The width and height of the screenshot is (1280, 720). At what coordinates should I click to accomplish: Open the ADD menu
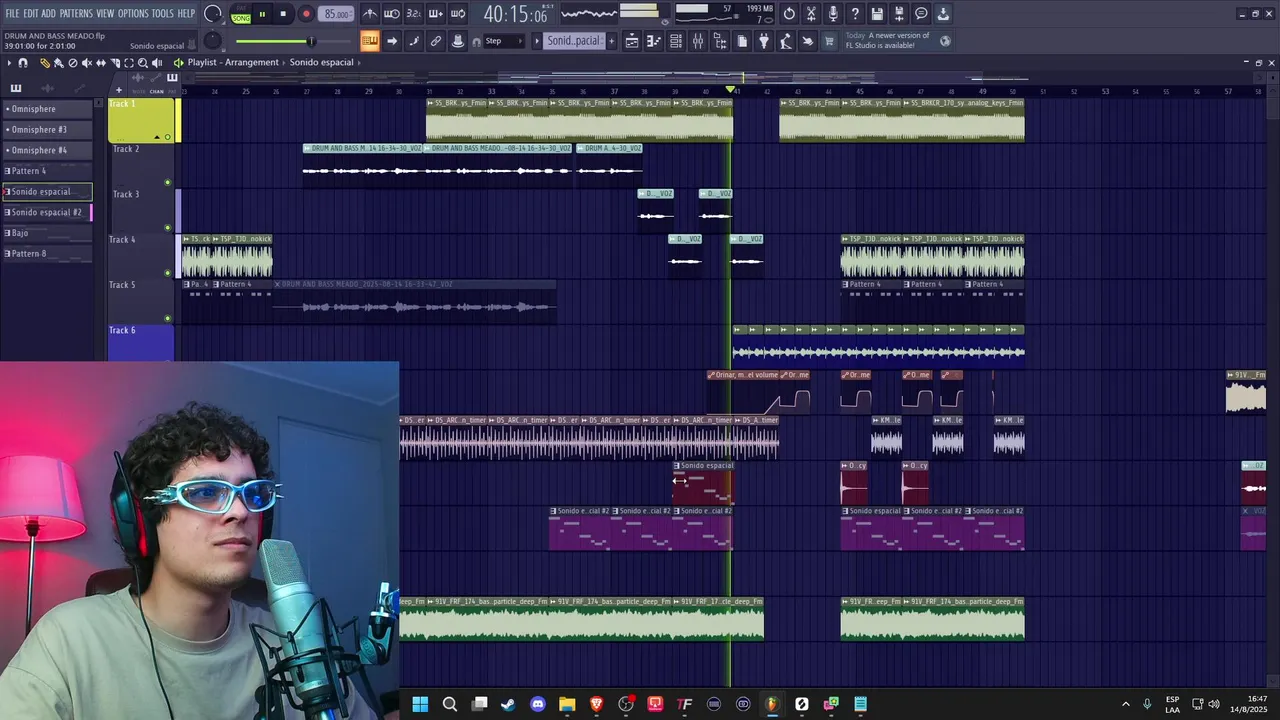[48, 14]
